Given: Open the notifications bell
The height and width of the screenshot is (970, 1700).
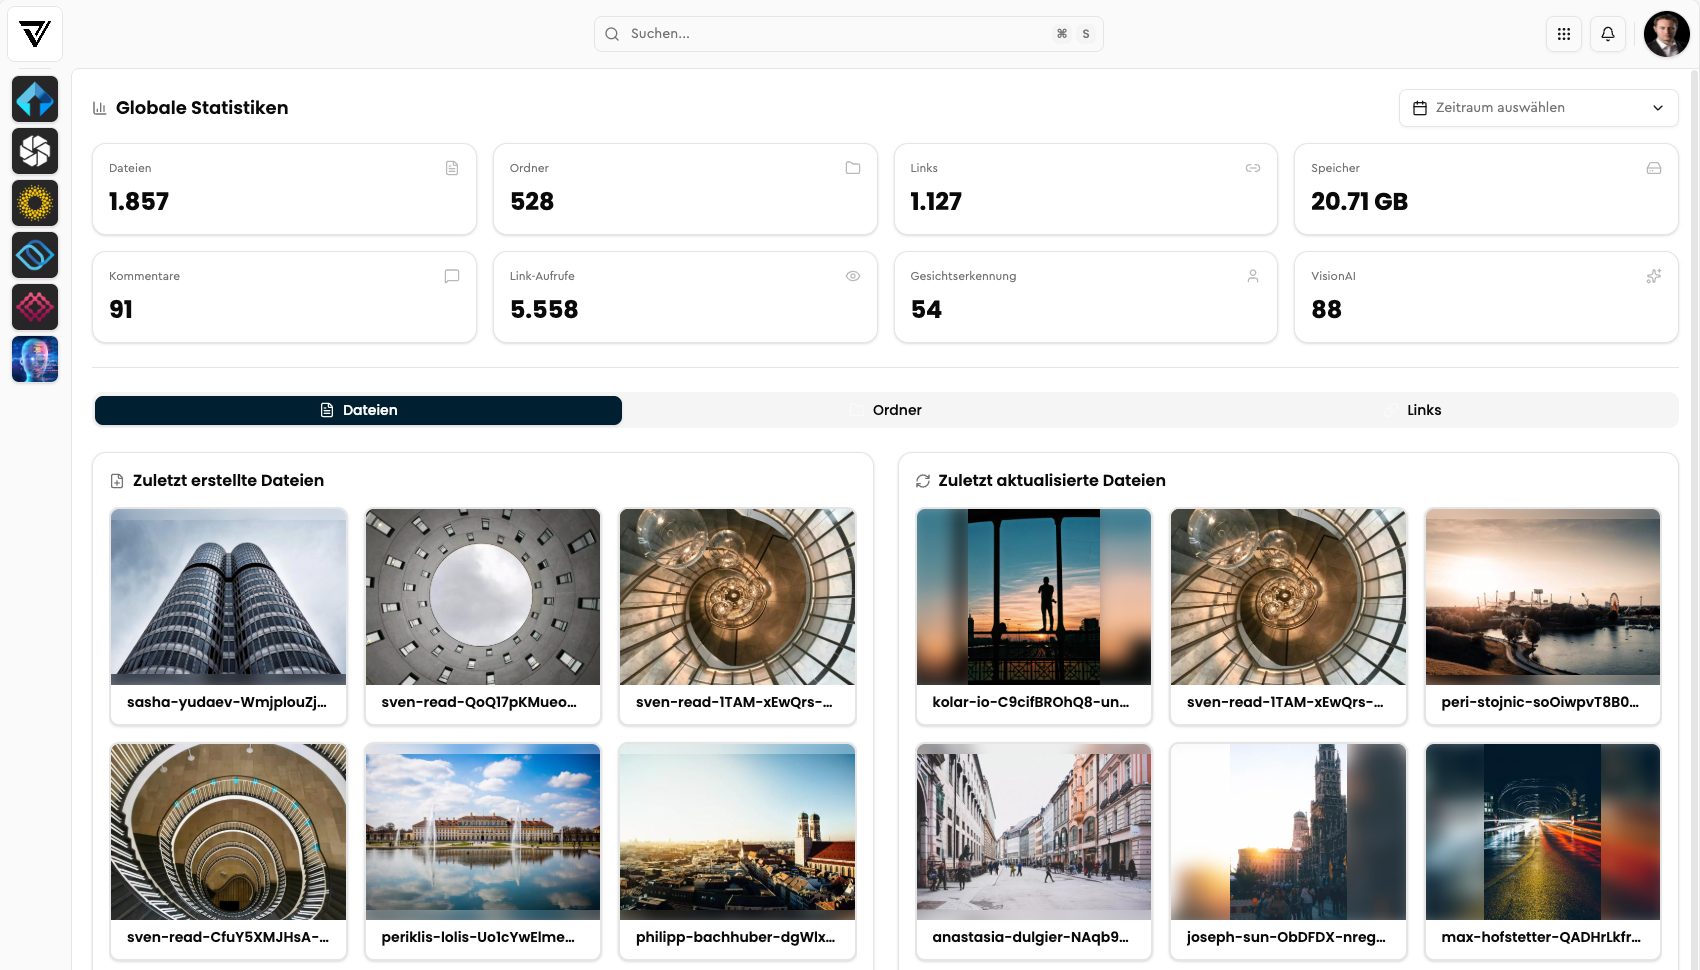Looking at the screenshot, I should click(x=1608, y=34).
